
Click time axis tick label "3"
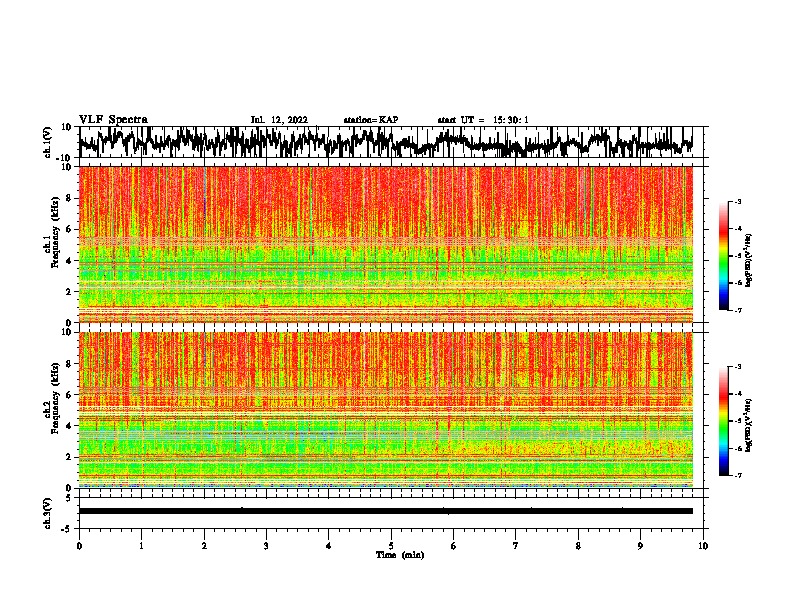pos(266,546)
